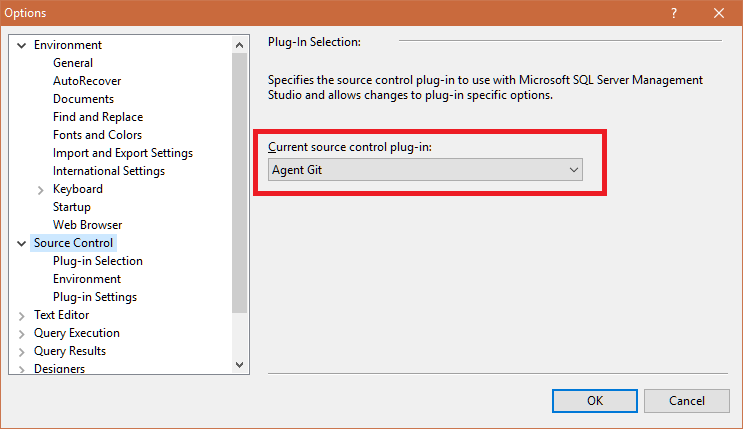This screenshot has height=429, width=743.
Task: Go to Import and Export Settings
Action: pyautogui.click(x=123, y=153)
